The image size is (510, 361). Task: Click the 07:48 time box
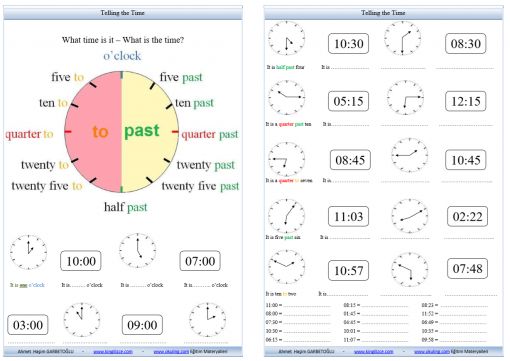coord(468,268)
